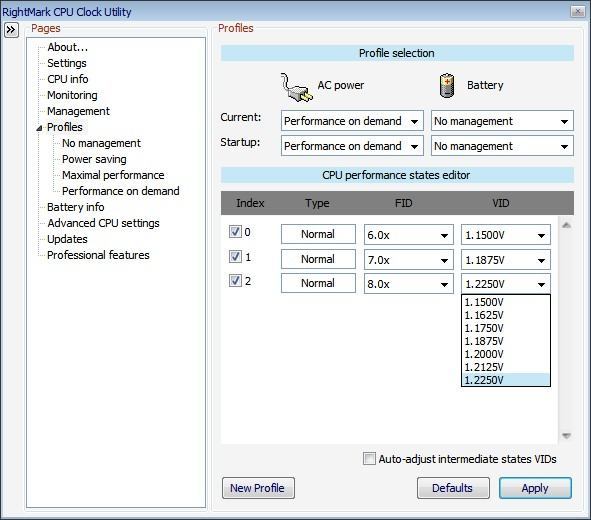Open the Current AC power profile dropdown

tap(352, 121)
